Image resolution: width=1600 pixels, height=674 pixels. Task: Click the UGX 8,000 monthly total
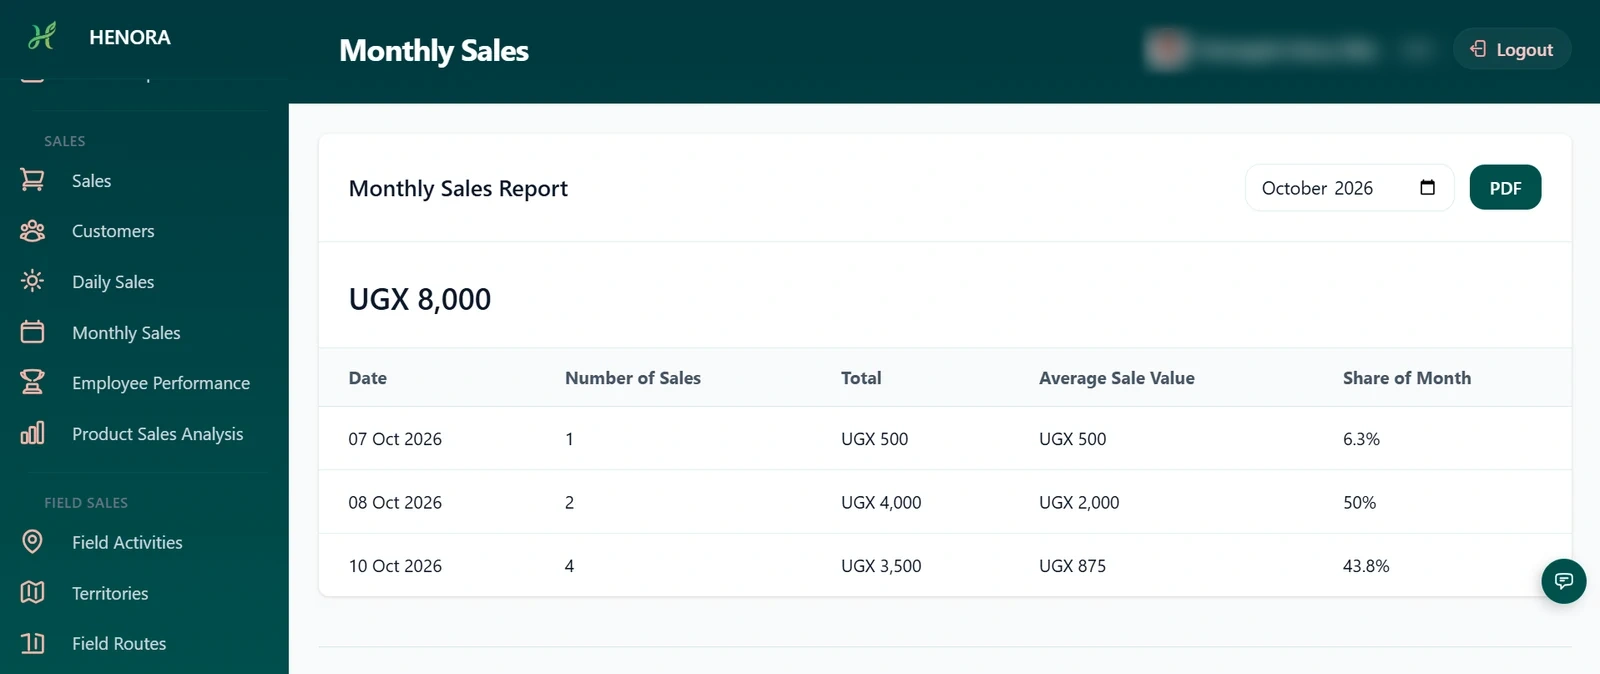tap(420, 299)
